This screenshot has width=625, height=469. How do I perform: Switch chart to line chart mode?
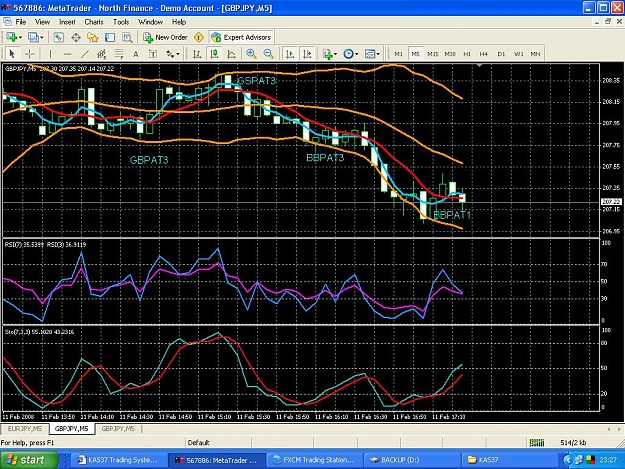231,54
